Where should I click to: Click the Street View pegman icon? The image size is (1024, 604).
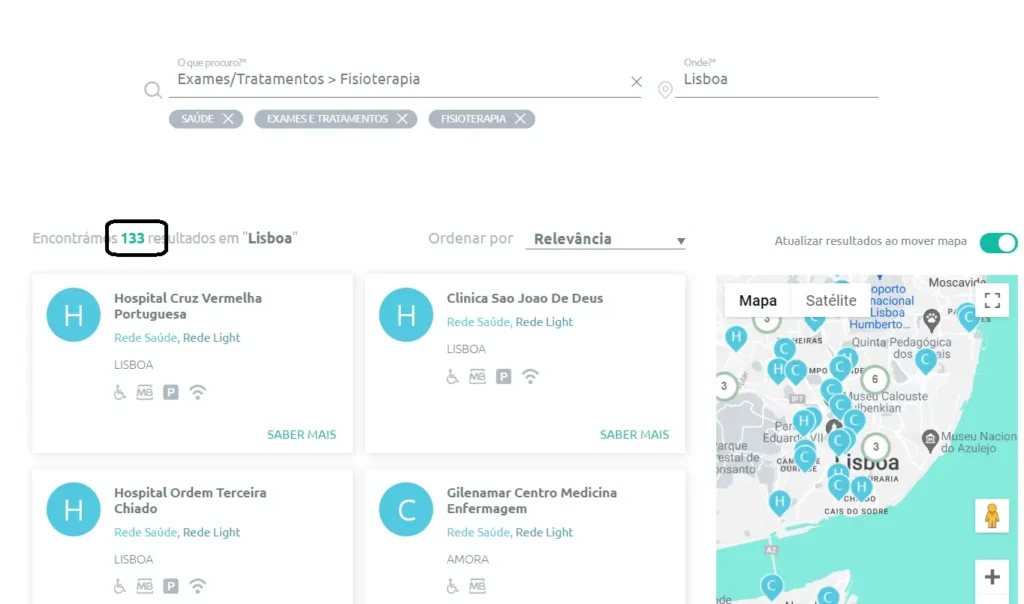click(992, 516)
